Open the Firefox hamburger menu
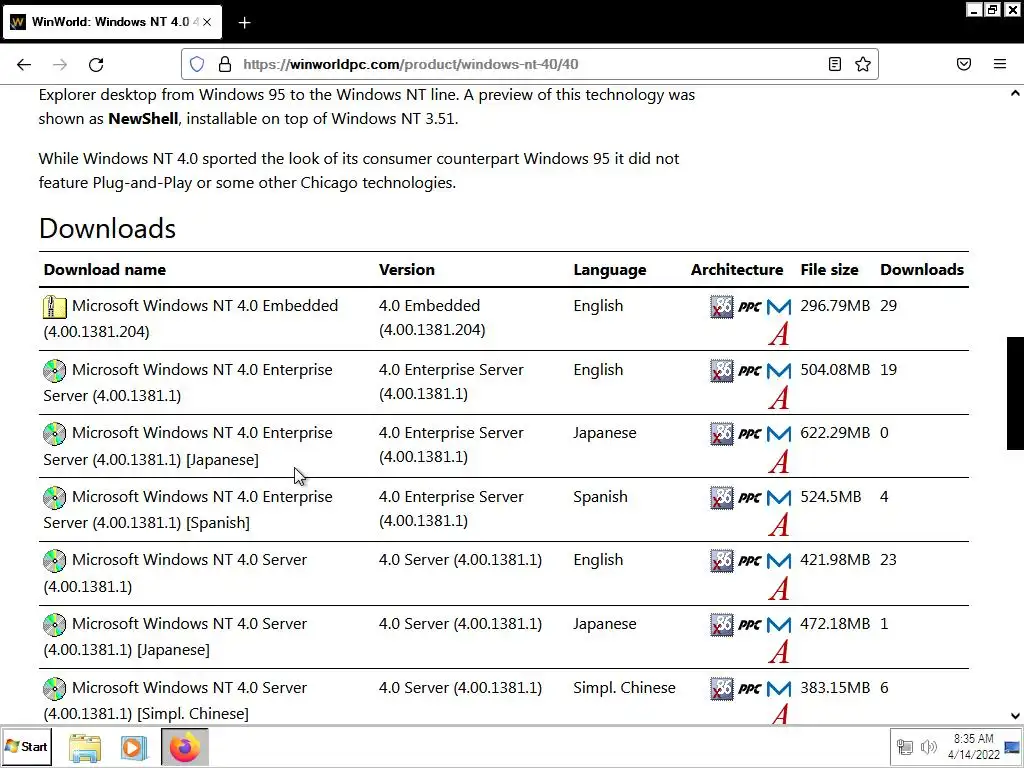1024x768 pixels. coord(1000,64)
